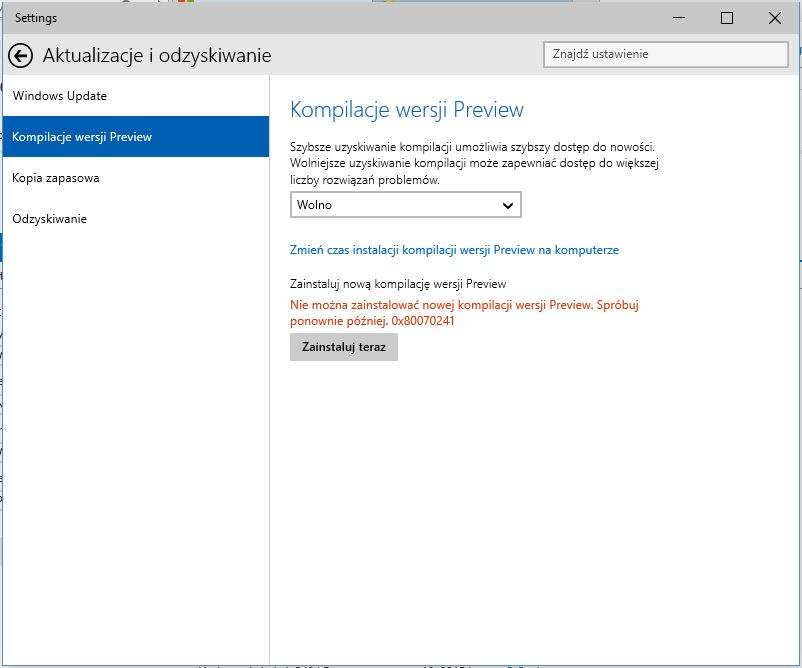Image resolution: width=802 pixels, height=668 pixels.
Task: Open Odzyskiwanie section
Action: 136,218
